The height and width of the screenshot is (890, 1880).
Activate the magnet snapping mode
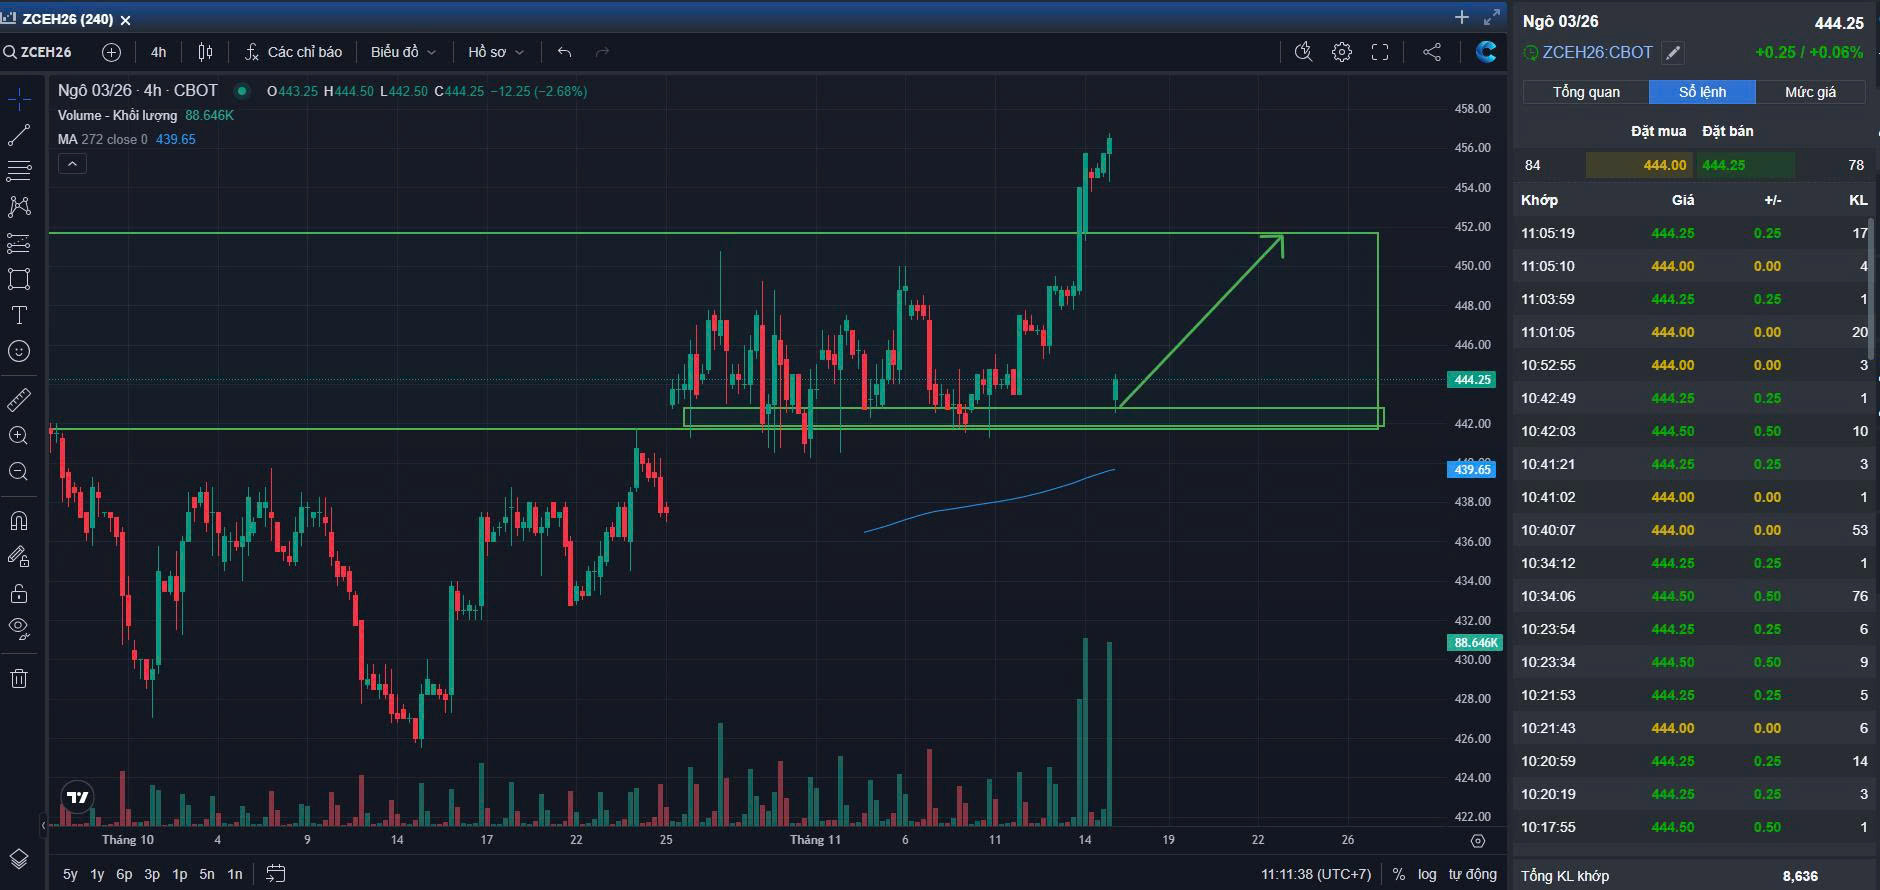point(19,521)
